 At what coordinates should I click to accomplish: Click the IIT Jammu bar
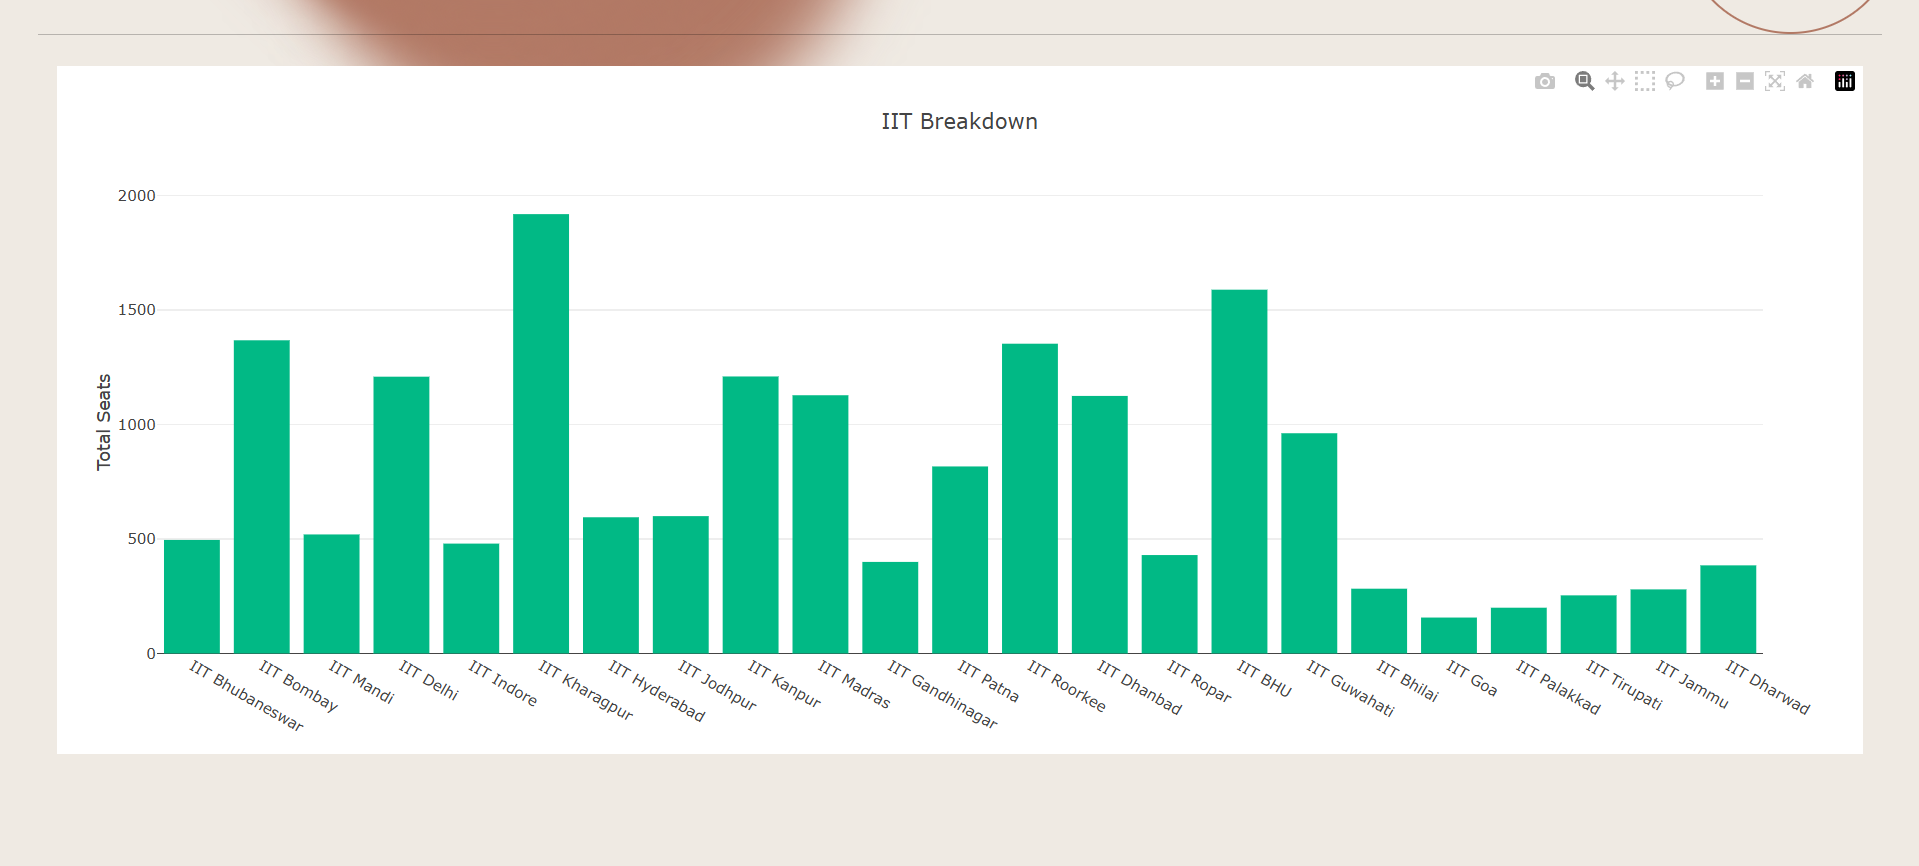click(x=1658, y=621)
